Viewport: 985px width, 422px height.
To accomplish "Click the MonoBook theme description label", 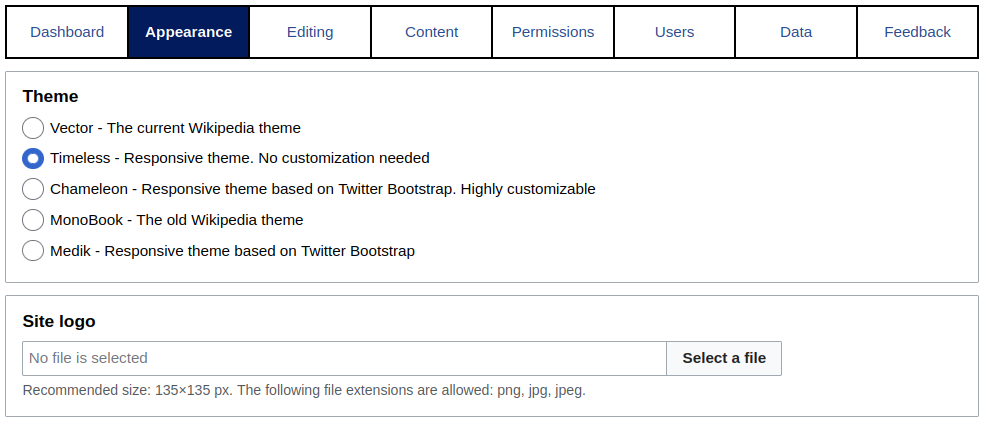I will click(x=177, y=220).
